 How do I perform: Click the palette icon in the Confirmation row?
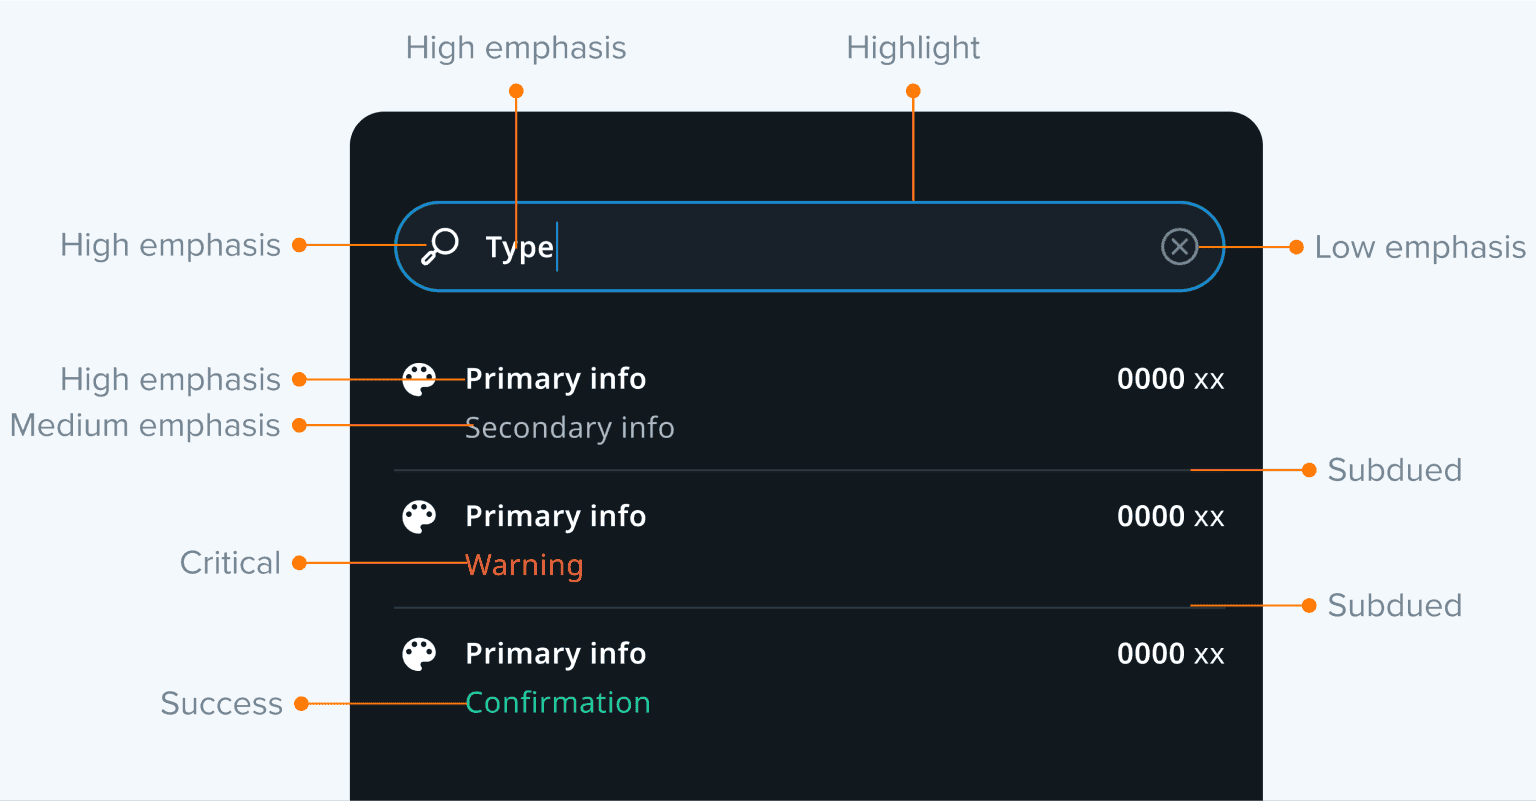click(419, 654)
